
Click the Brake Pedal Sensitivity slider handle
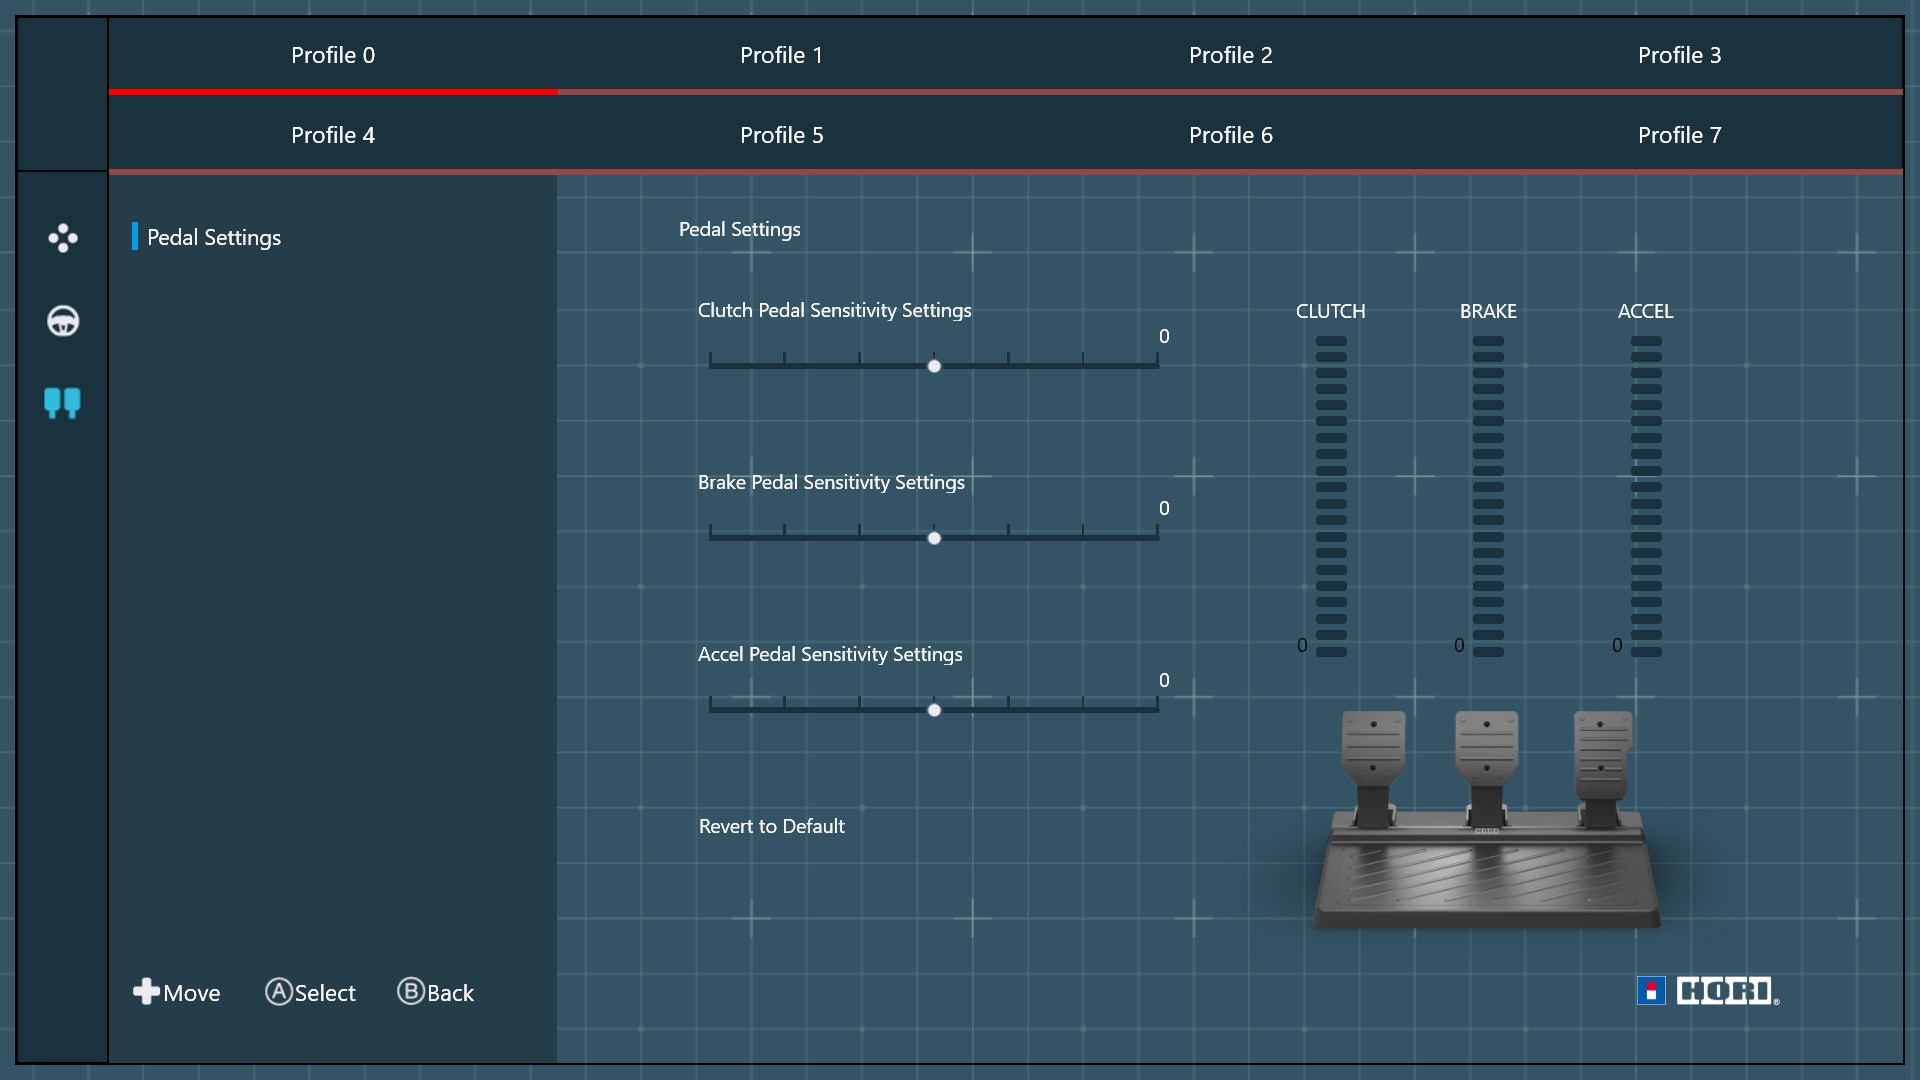click(934, 538)
